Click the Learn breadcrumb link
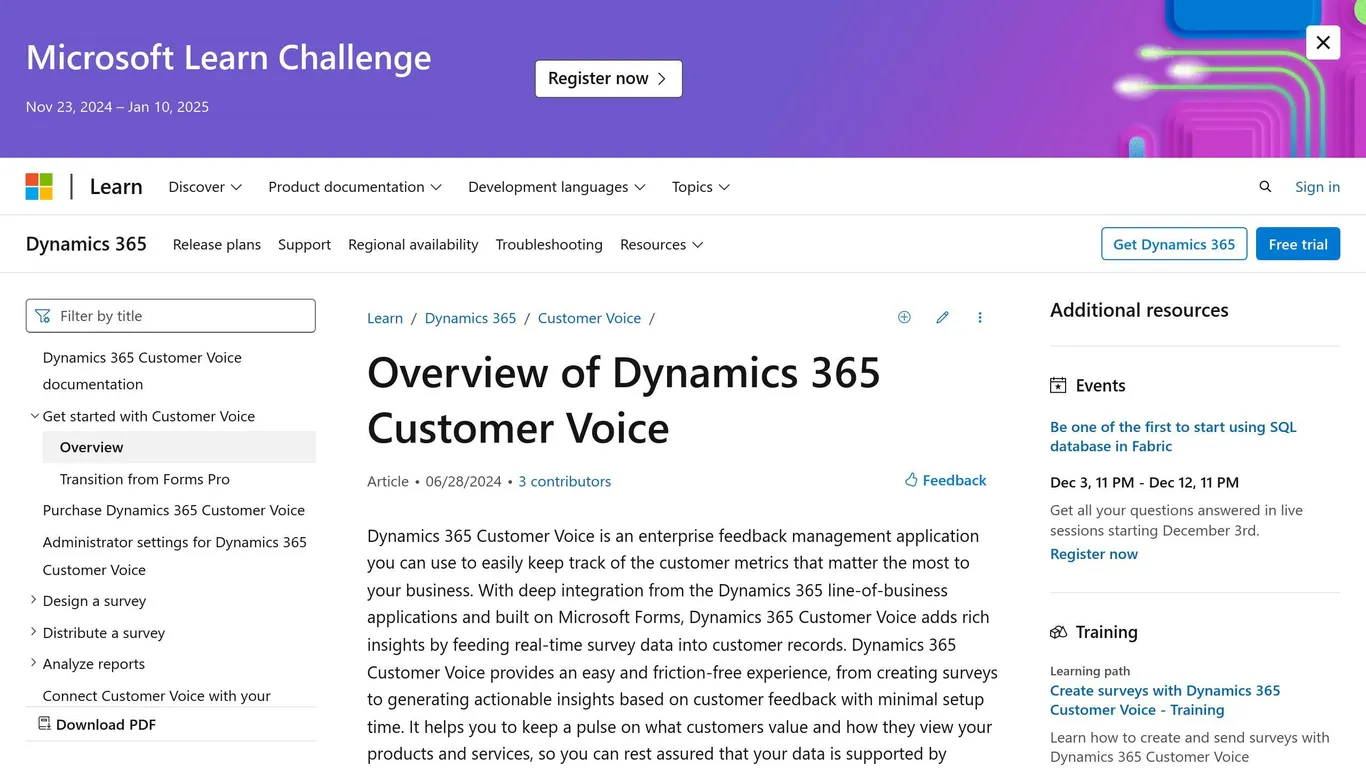Screen dimensions: 1366x768 click(x=385, y=318)
